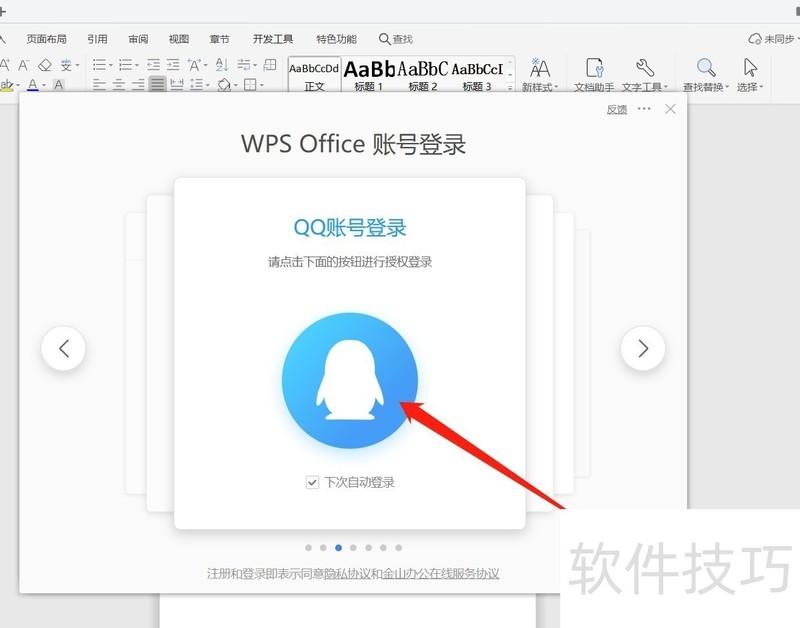The height and width of the screenshot is (628, 800).
Task: Open the numbered list dropdown arrow
Action: pyautogui.click(x=136, y=65)
